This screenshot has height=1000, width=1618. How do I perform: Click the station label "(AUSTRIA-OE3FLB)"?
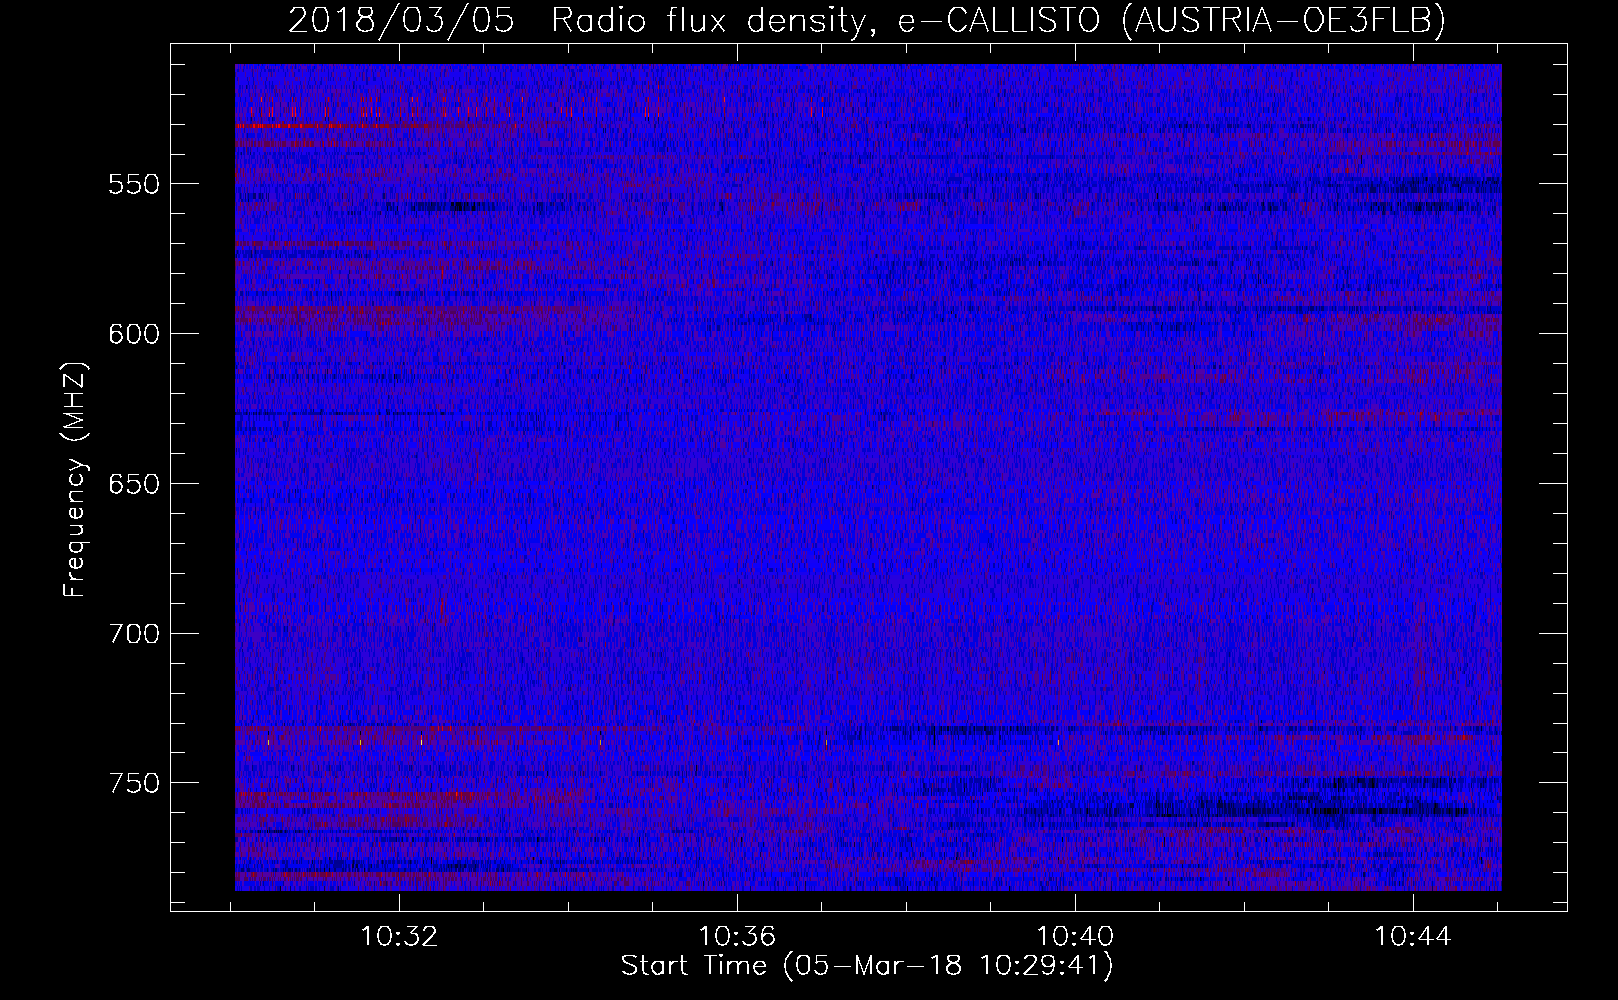1284,21
